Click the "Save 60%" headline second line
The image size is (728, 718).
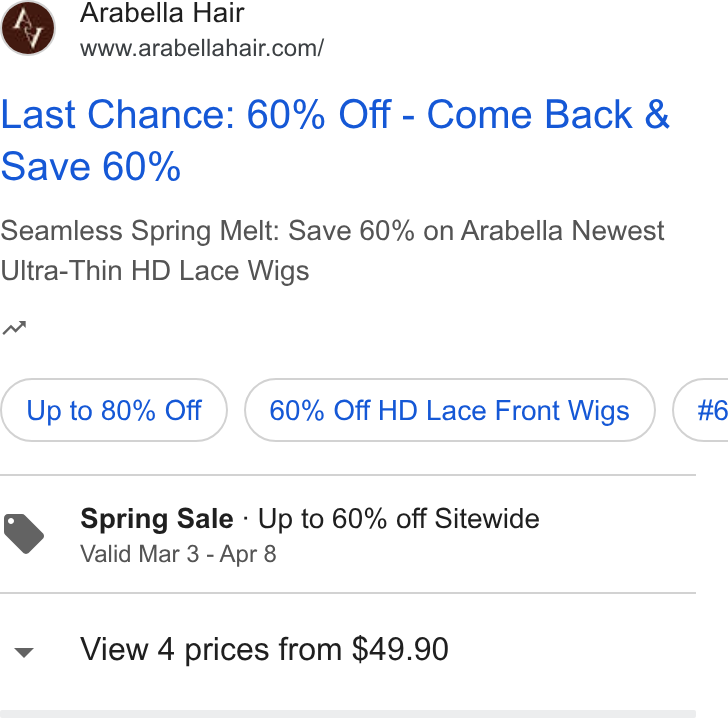(x=91, y=166)
